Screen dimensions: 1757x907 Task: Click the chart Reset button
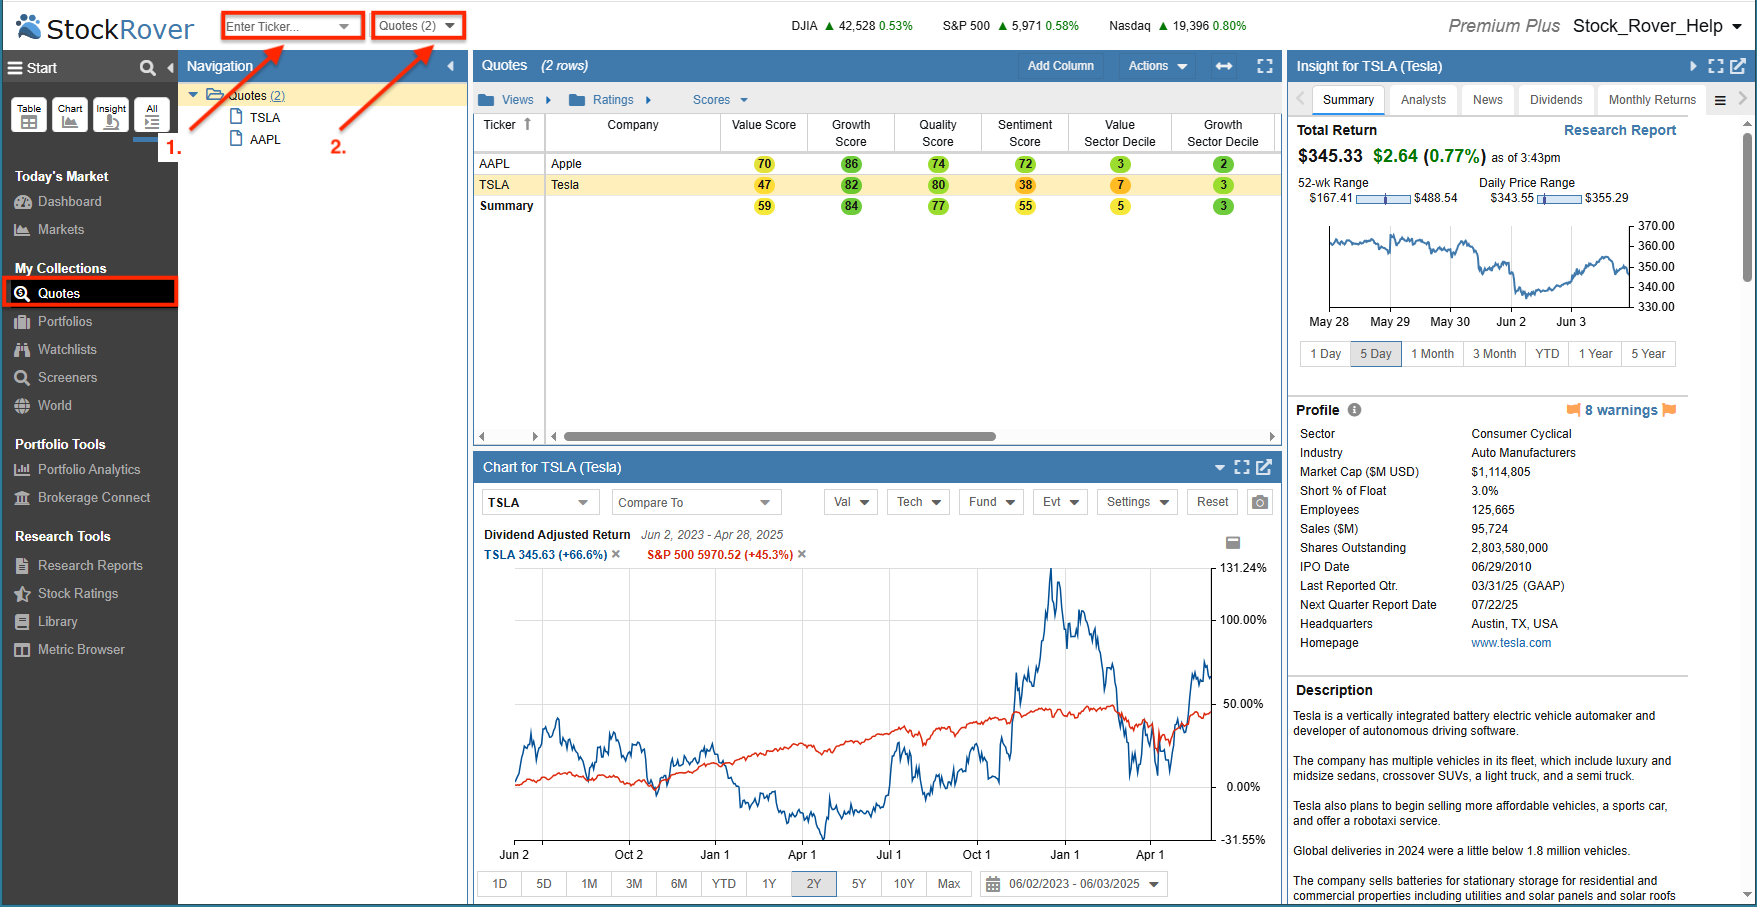pos(1212,502)
